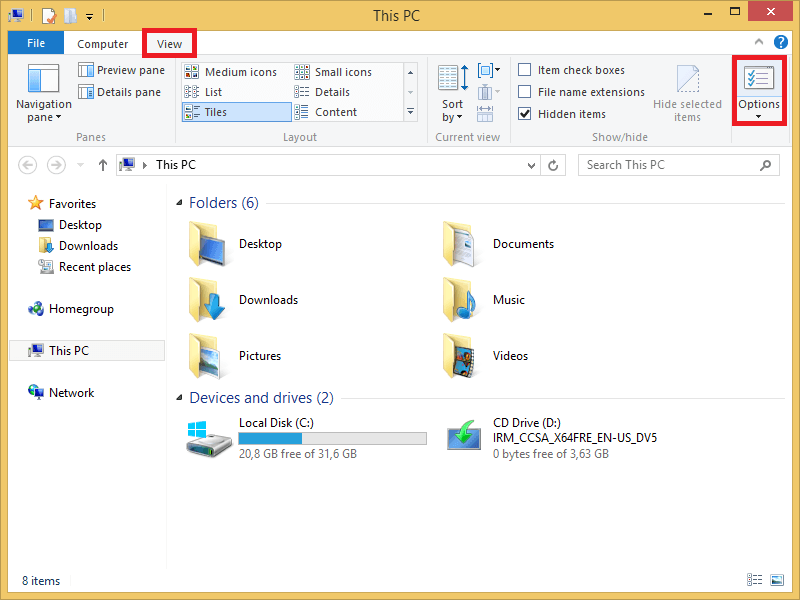800x600 pixels.
Task: Click the Local Disk C: capacity bar
Action: [333, 438]
